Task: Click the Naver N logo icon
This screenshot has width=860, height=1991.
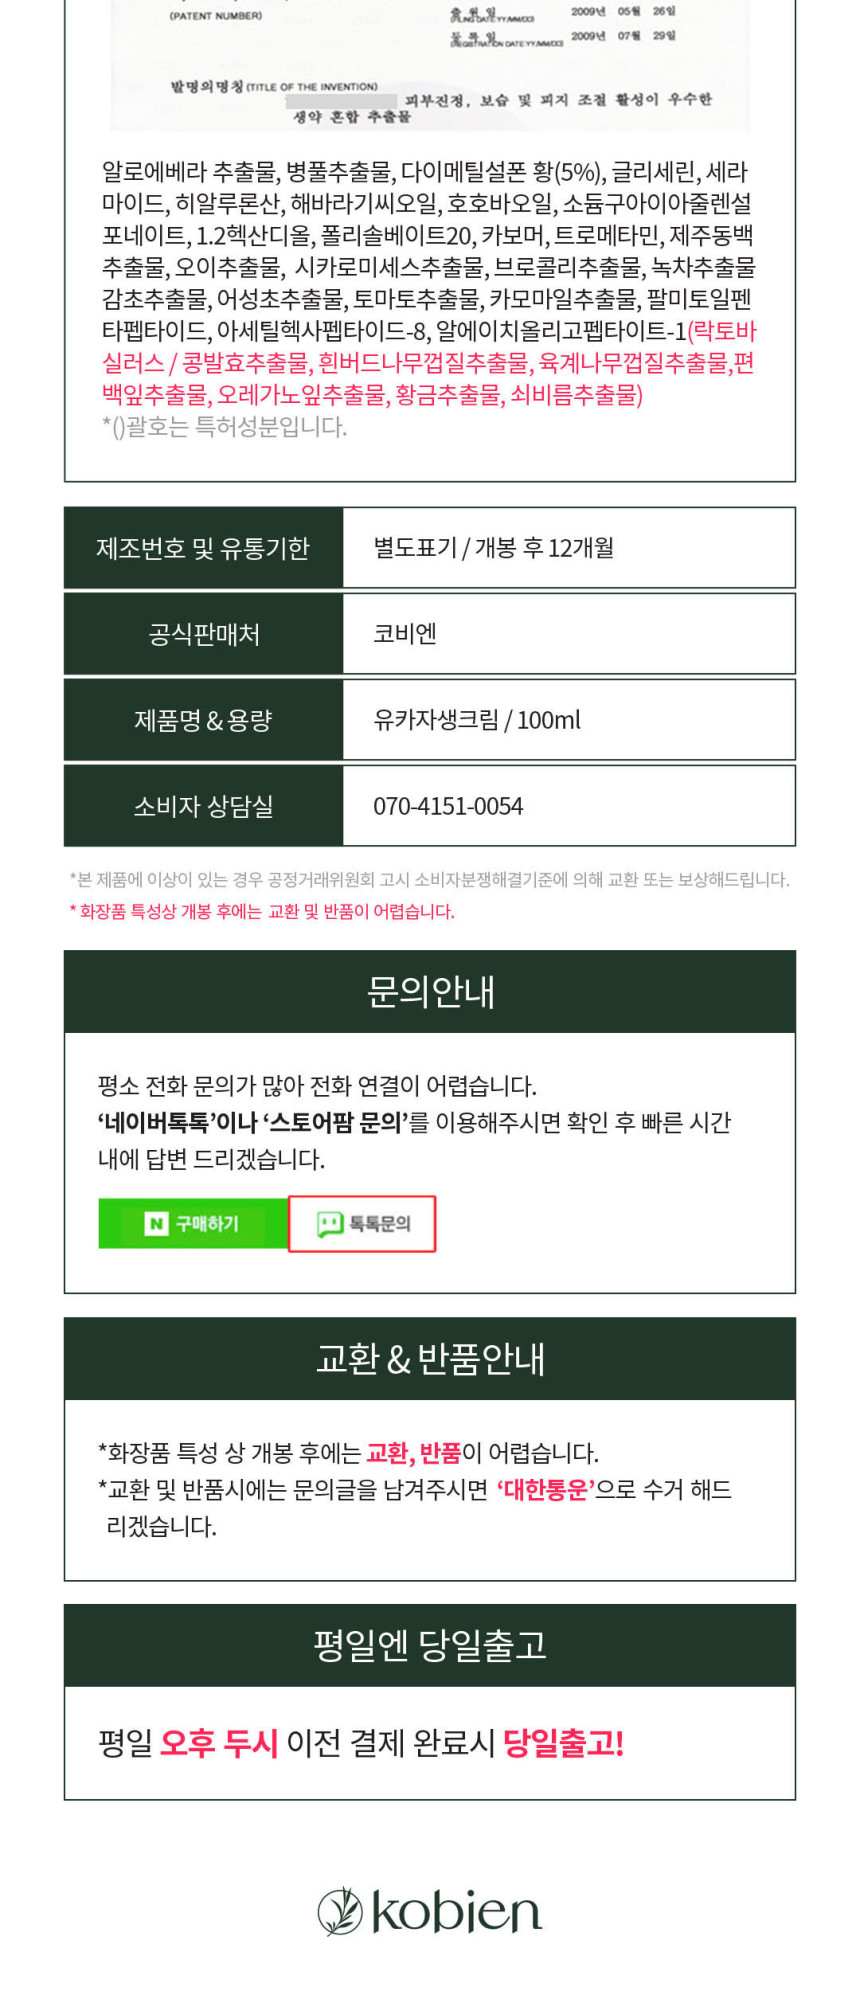Action: [156, 1223]
